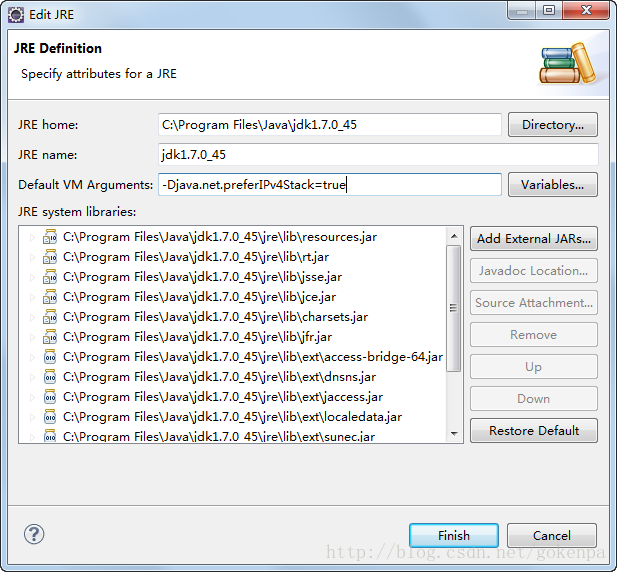Click the jar icon for charsets.jar
Screen dimensions: 617x572
50,317
